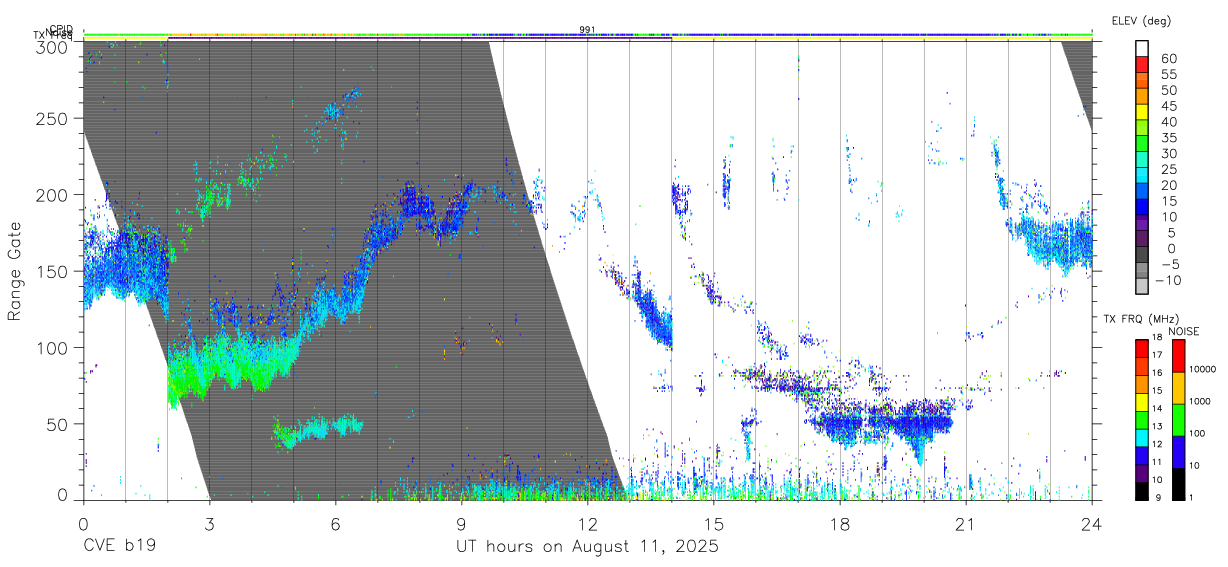Click the red top swatch of NOISE colorbar
The image size is (1228, 567).
pyautogui.click(x=1178, y=355)
